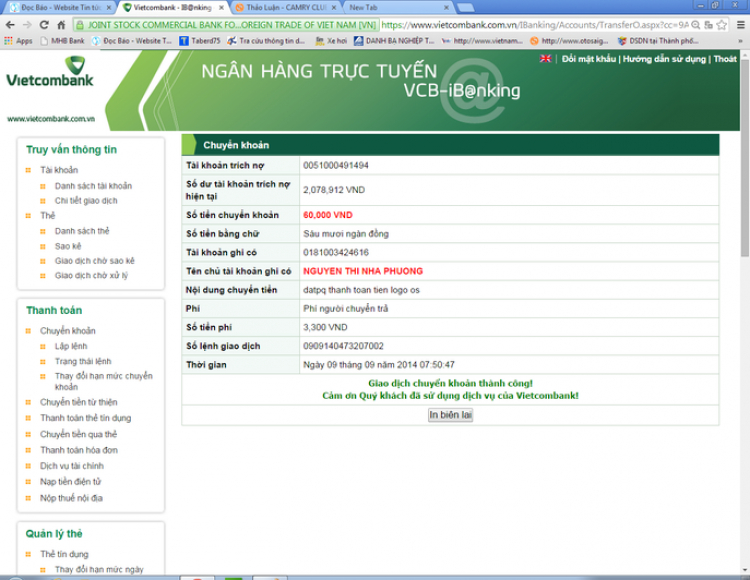The height and width of the screenshot is (580, 750).
Task: Click the green SSL lock icon
Action: pyautogui.click(x=80, y=25)
